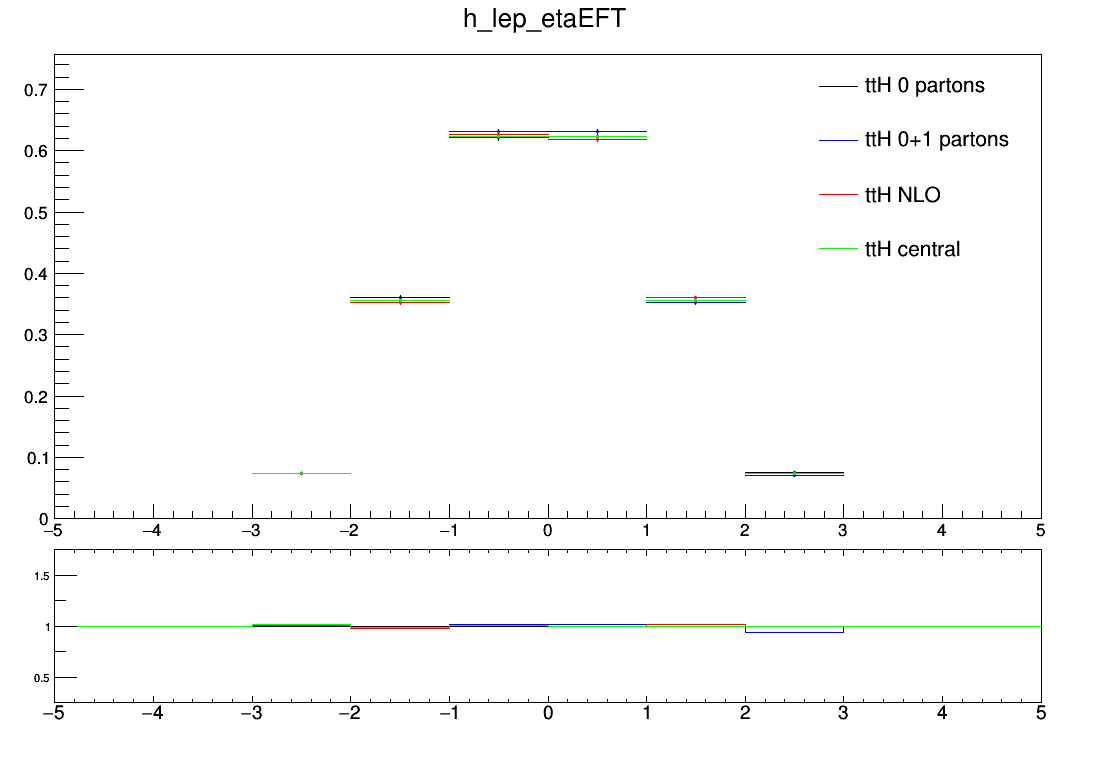Click the 0 label under the upper plot x-axis center
This screenshot has width=1096, height=772.
(x=547, y=531)
